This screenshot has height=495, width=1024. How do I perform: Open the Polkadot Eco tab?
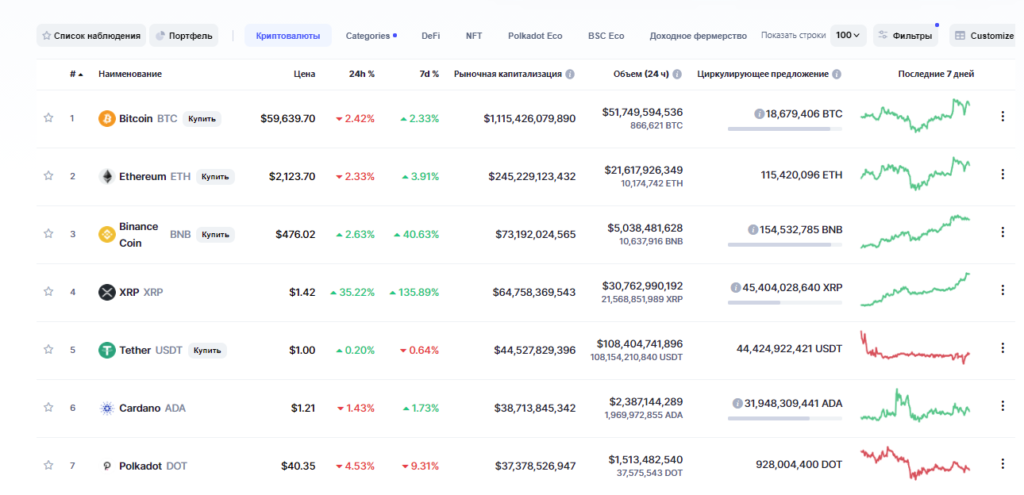[535, 36]
